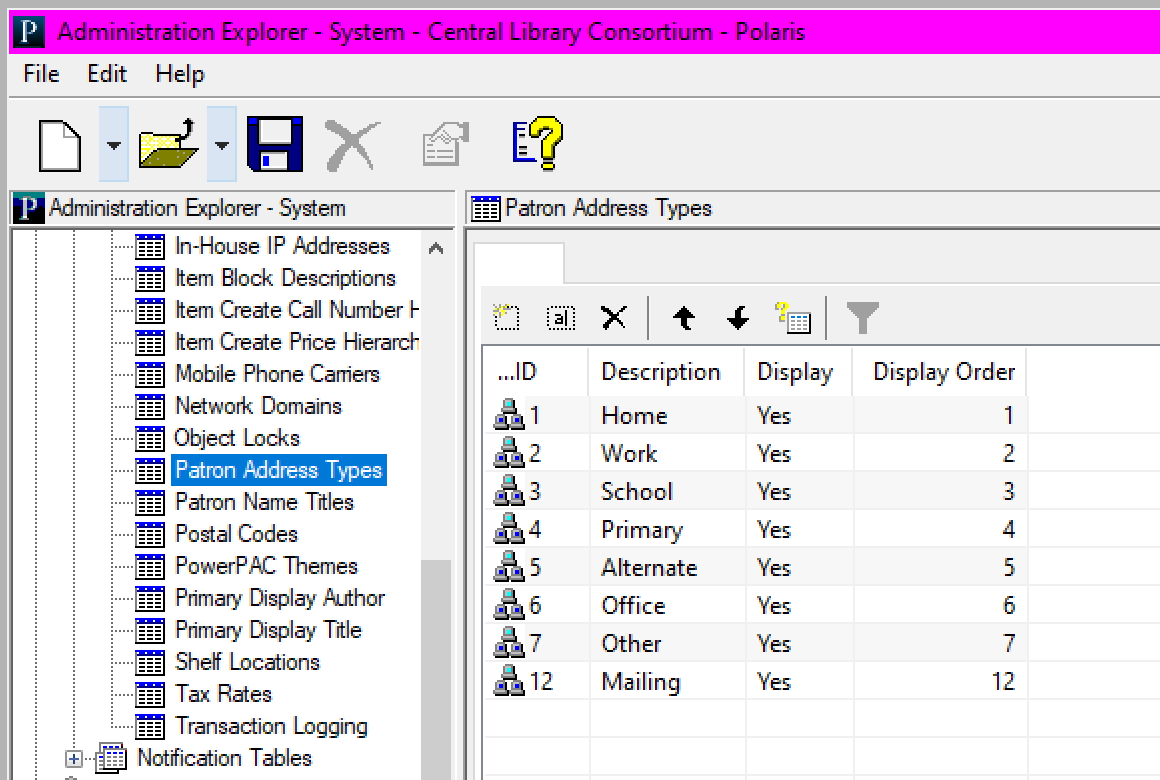Select Primary Display Author tree item
This screenshot has width=1160, height=780.
click(x=280, y=598)
